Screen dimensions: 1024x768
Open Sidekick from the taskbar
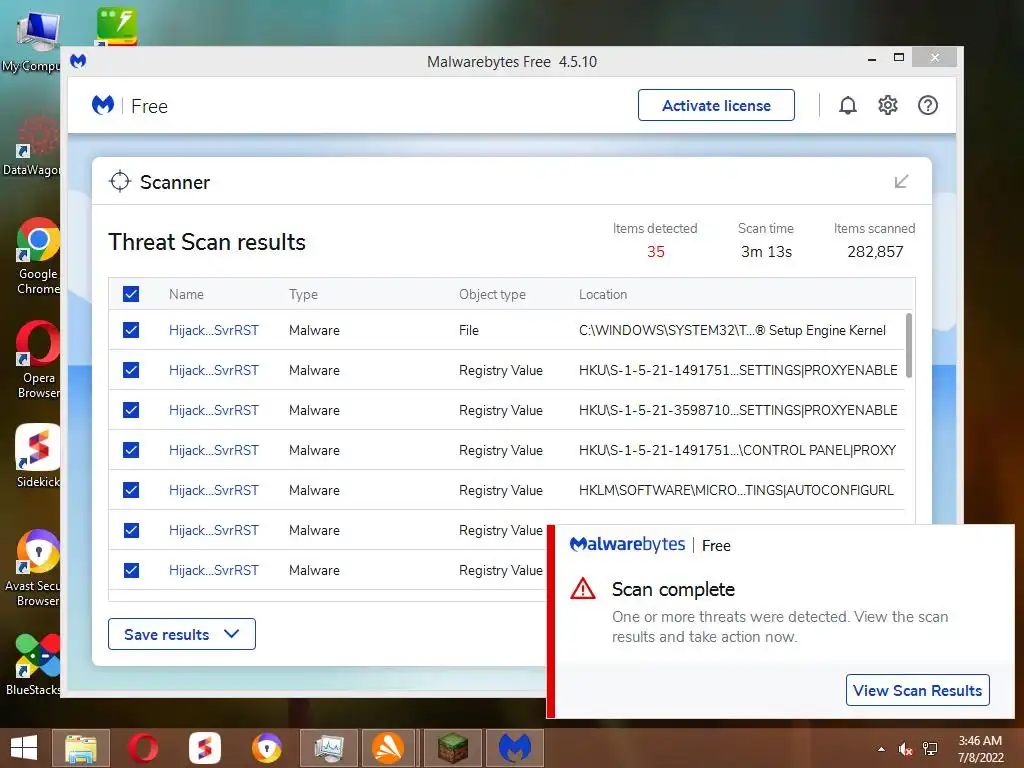(204, 748)
